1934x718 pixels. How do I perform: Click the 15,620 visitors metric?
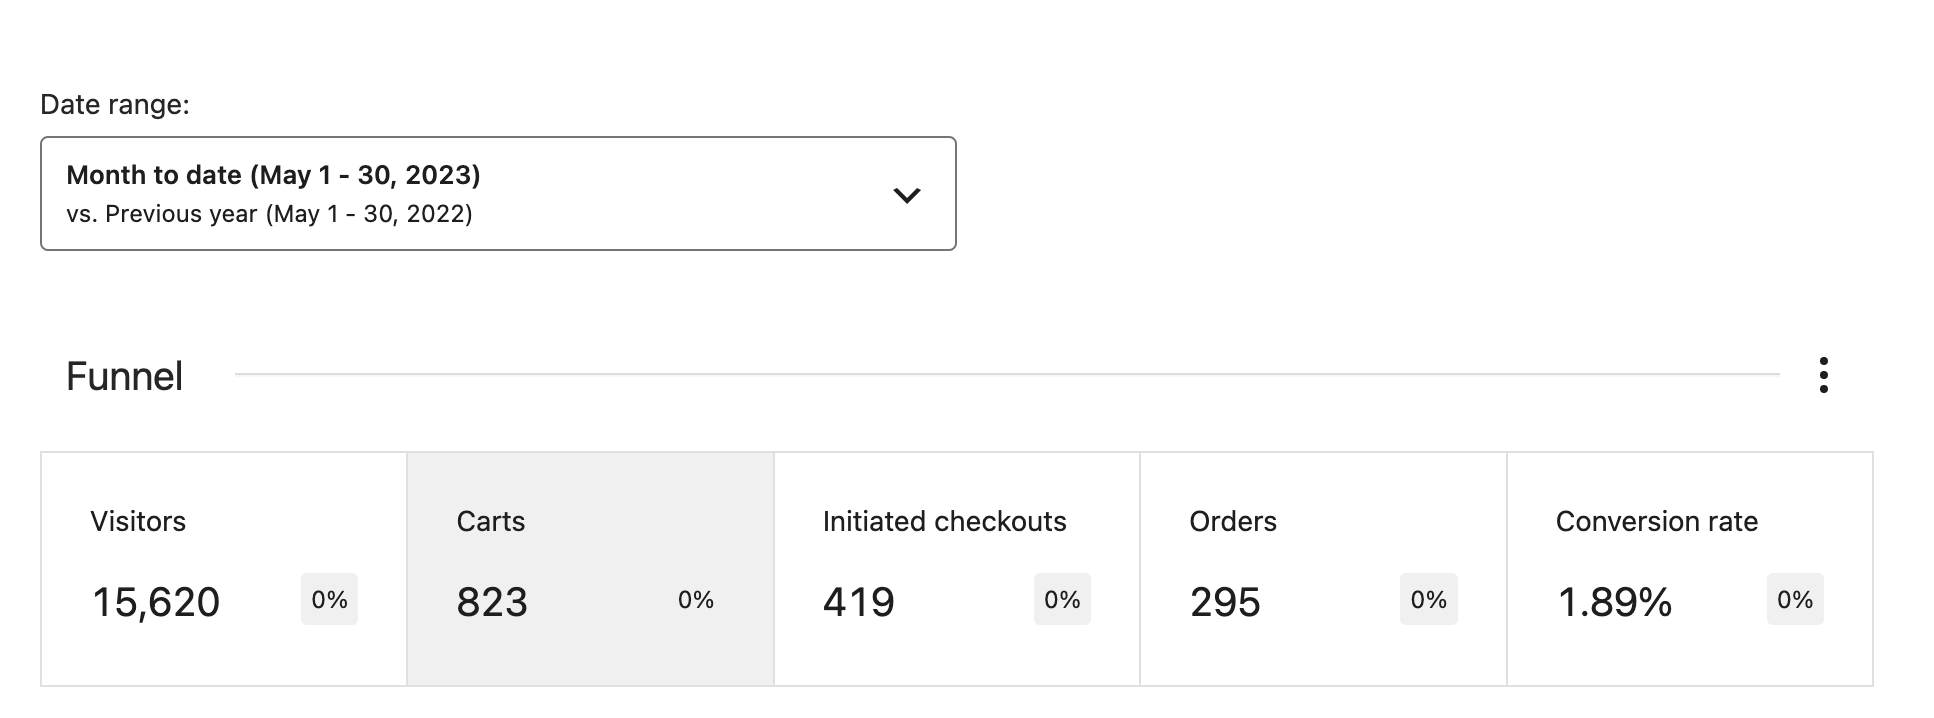click(x=155, y=601)
